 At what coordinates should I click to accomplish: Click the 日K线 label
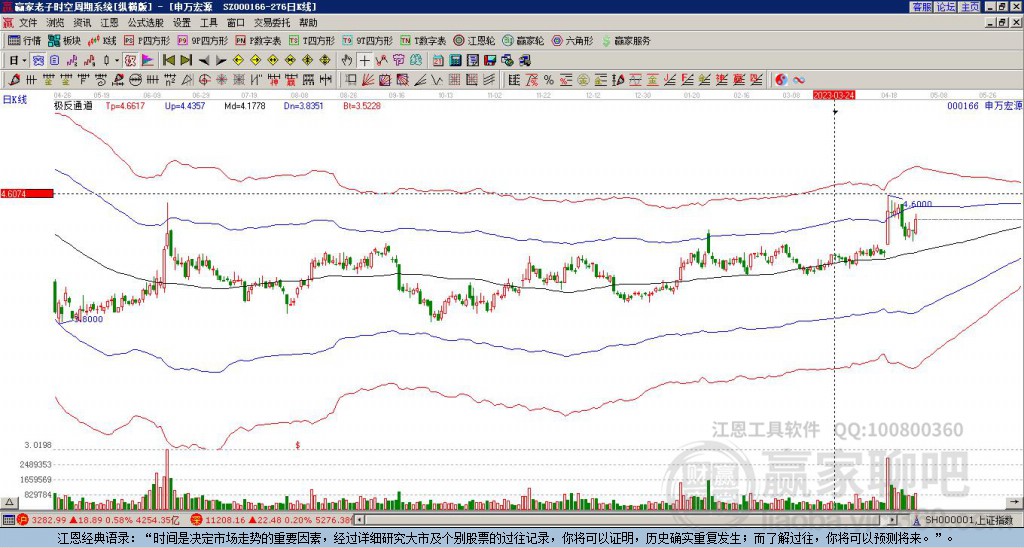(x=14, y=100)
